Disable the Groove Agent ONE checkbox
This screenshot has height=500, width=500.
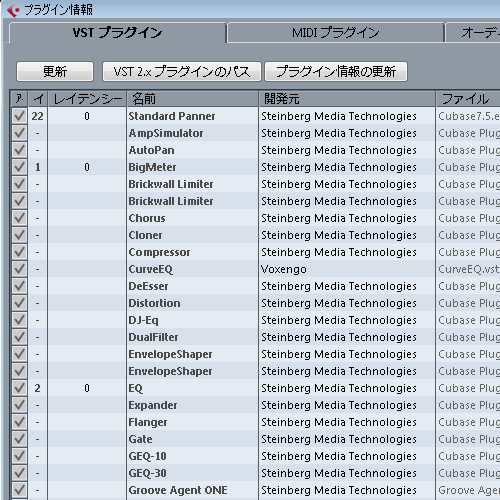[x=19, y=490]
